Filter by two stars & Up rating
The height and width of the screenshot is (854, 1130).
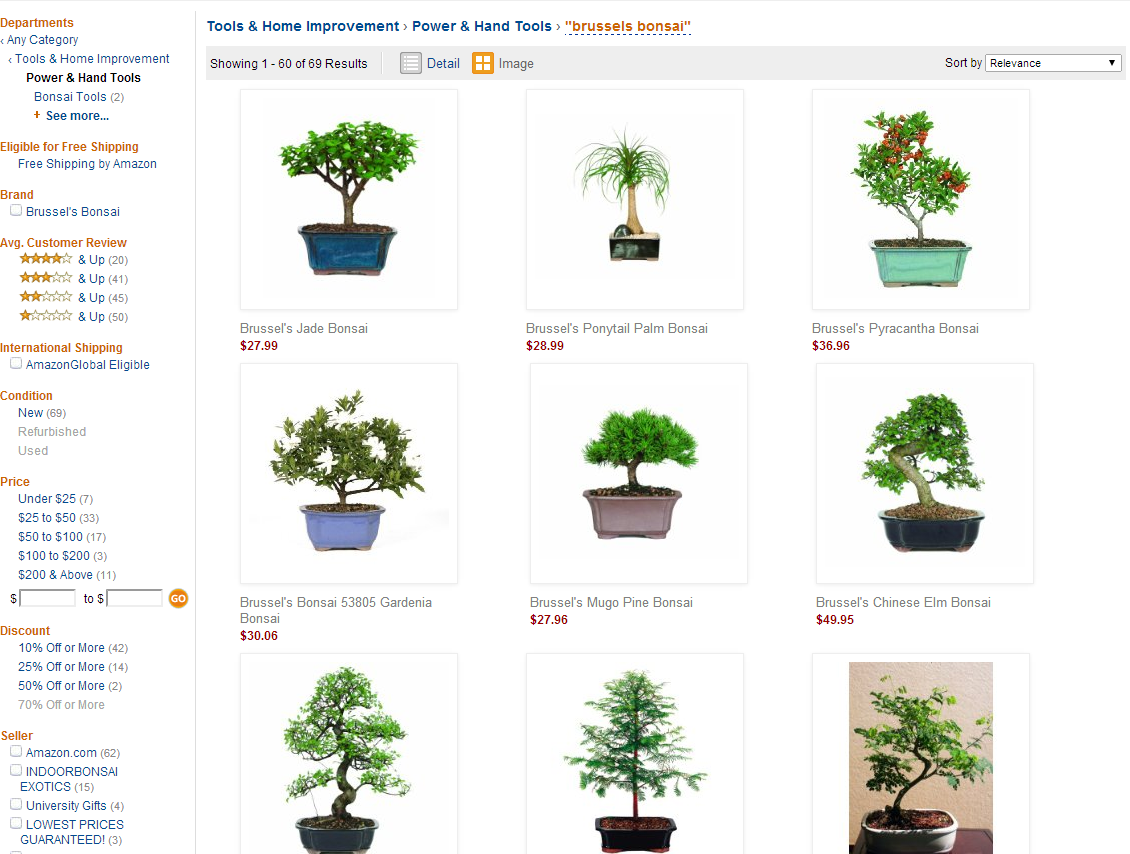click(x=45, y=297)
